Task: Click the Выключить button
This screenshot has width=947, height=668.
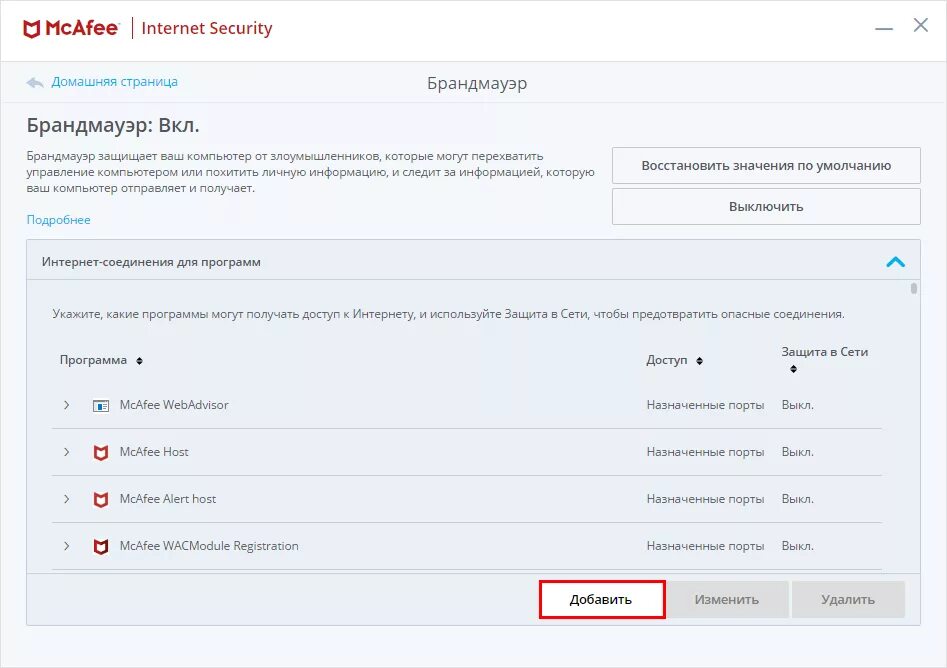Action: coord(766,207)
